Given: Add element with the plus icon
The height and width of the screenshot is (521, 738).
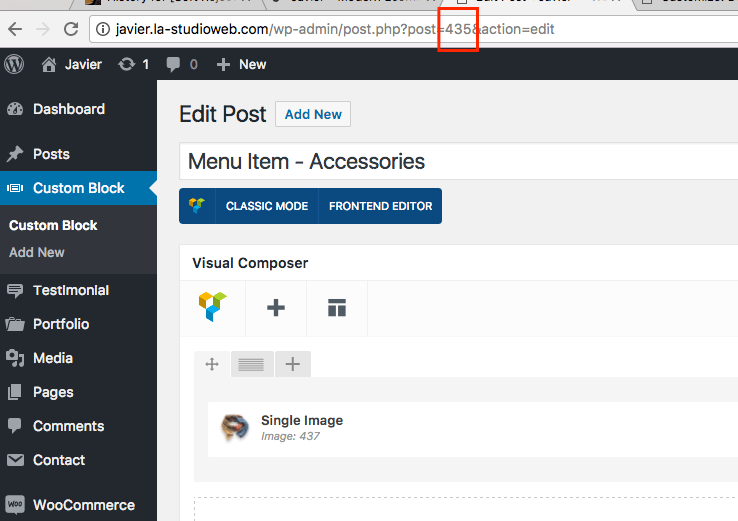Looking at the screenshot, I should pos(276,307).
